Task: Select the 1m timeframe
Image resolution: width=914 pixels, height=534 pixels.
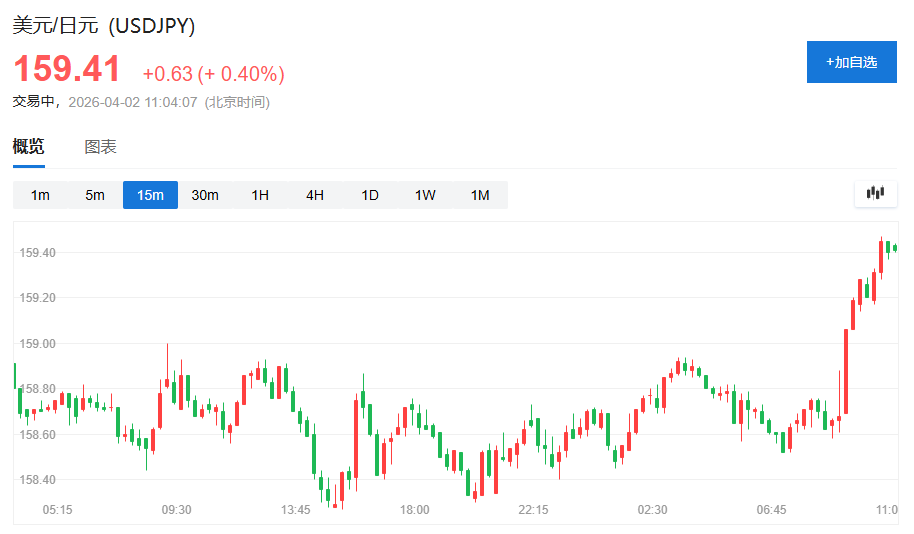Action: pos(40,195)
